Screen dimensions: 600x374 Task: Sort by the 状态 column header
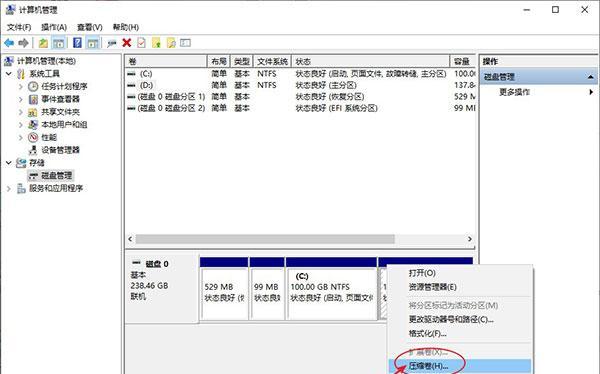[x=371, y=61]
